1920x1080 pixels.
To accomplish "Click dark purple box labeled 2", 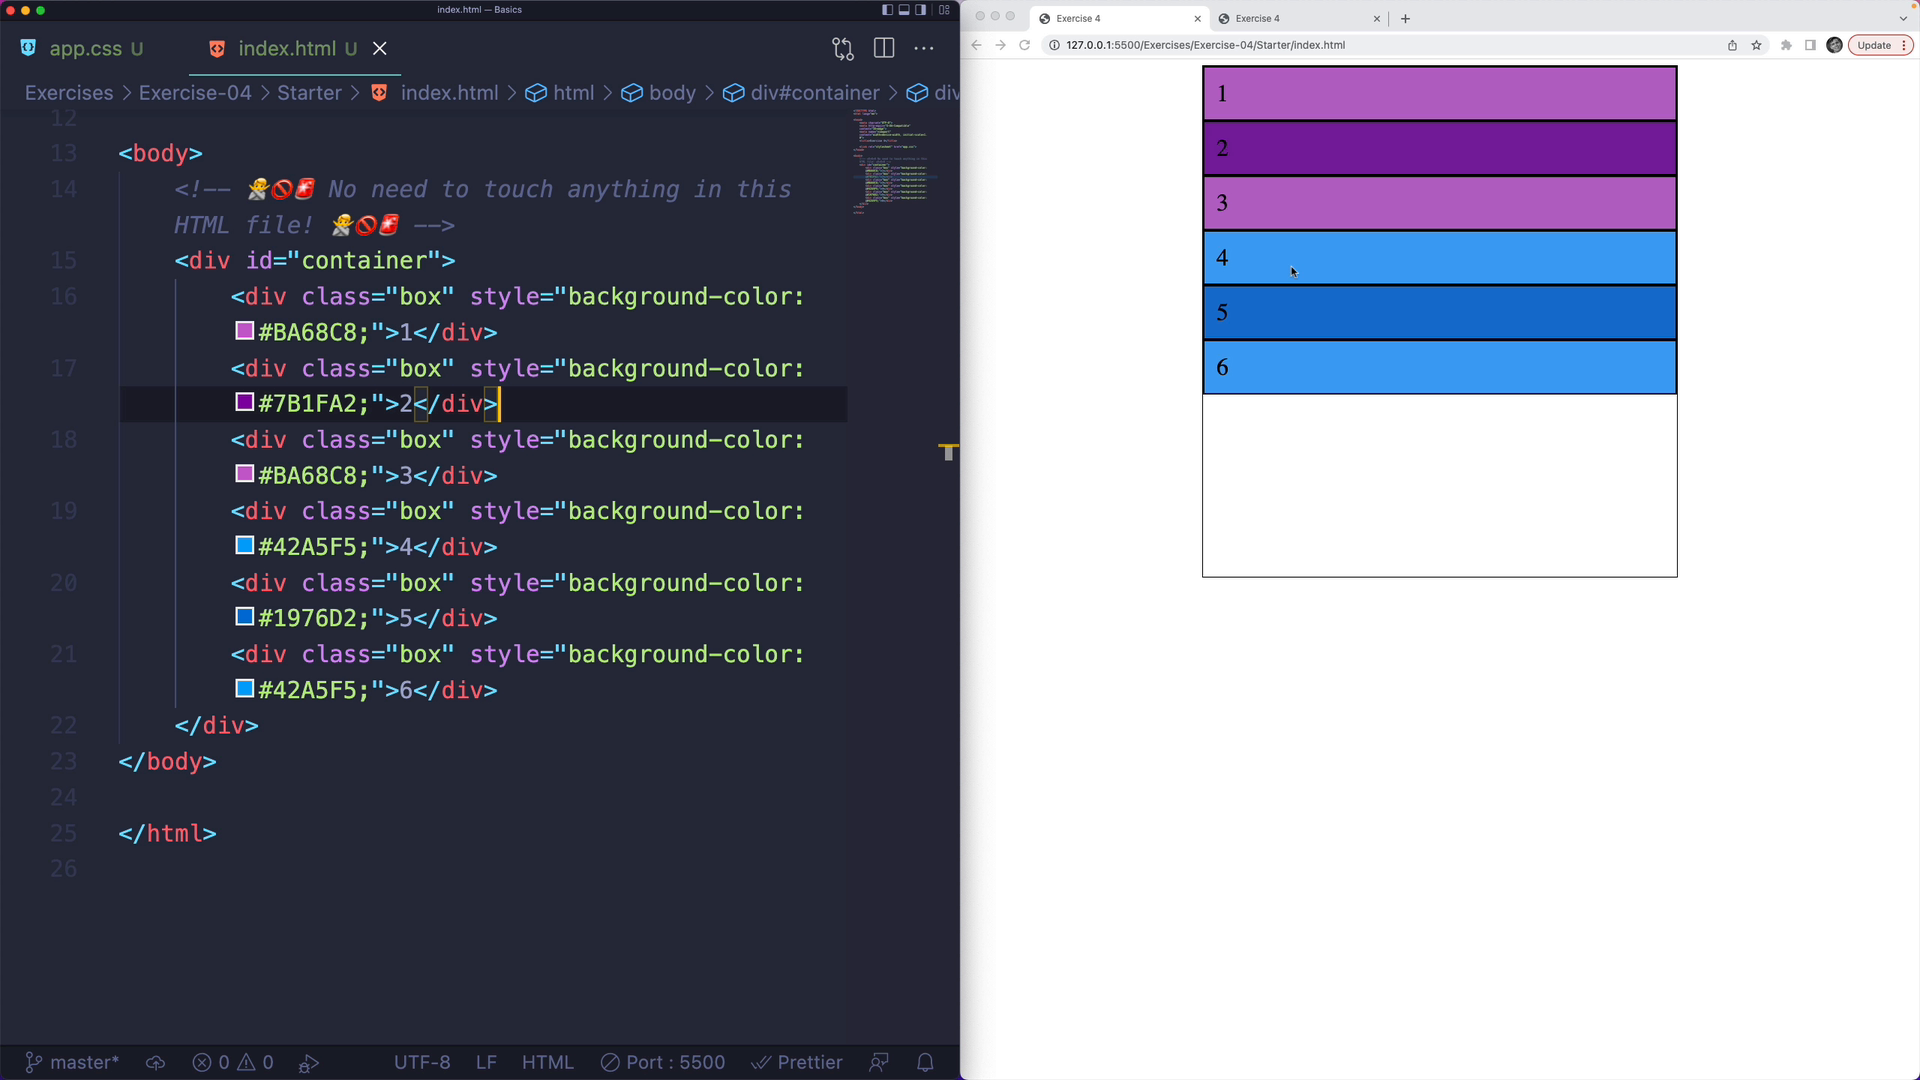I will coord(1439,148).
